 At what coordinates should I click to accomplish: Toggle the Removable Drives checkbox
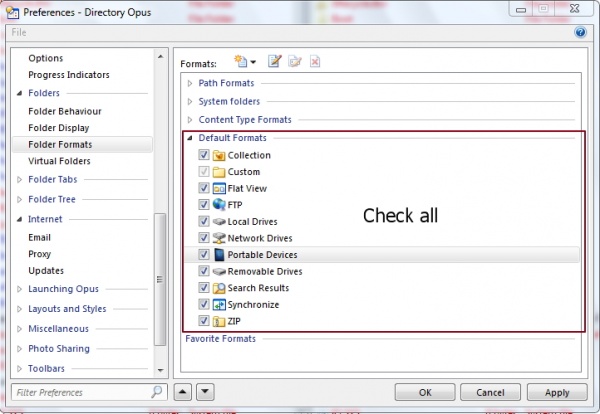204,271
